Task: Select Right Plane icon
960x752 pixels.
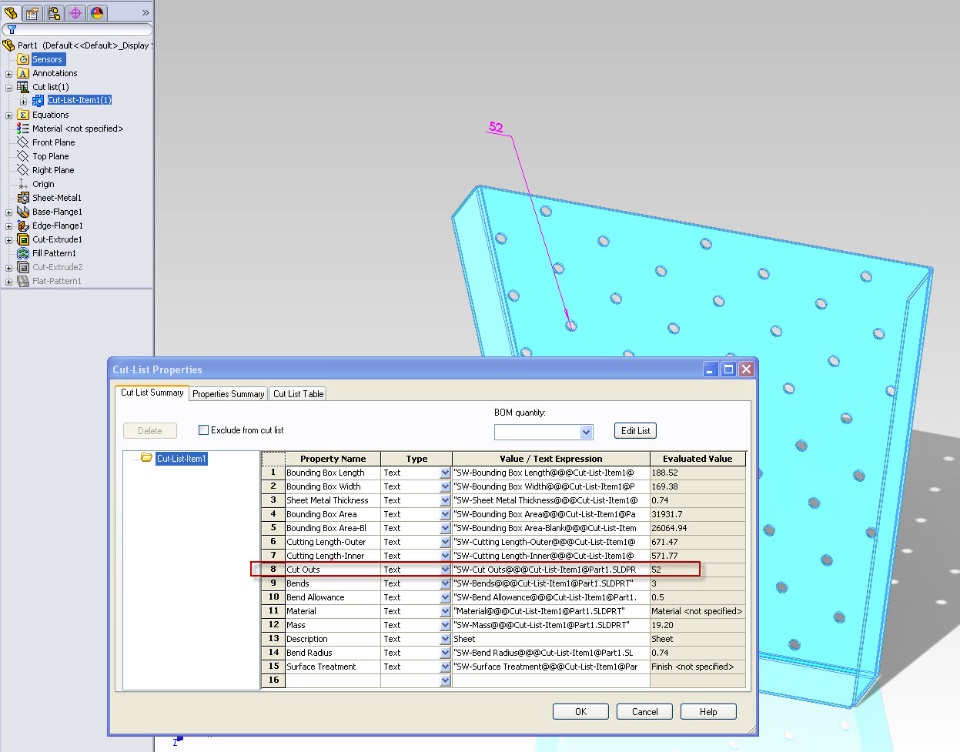Action: tap(23, 170)
